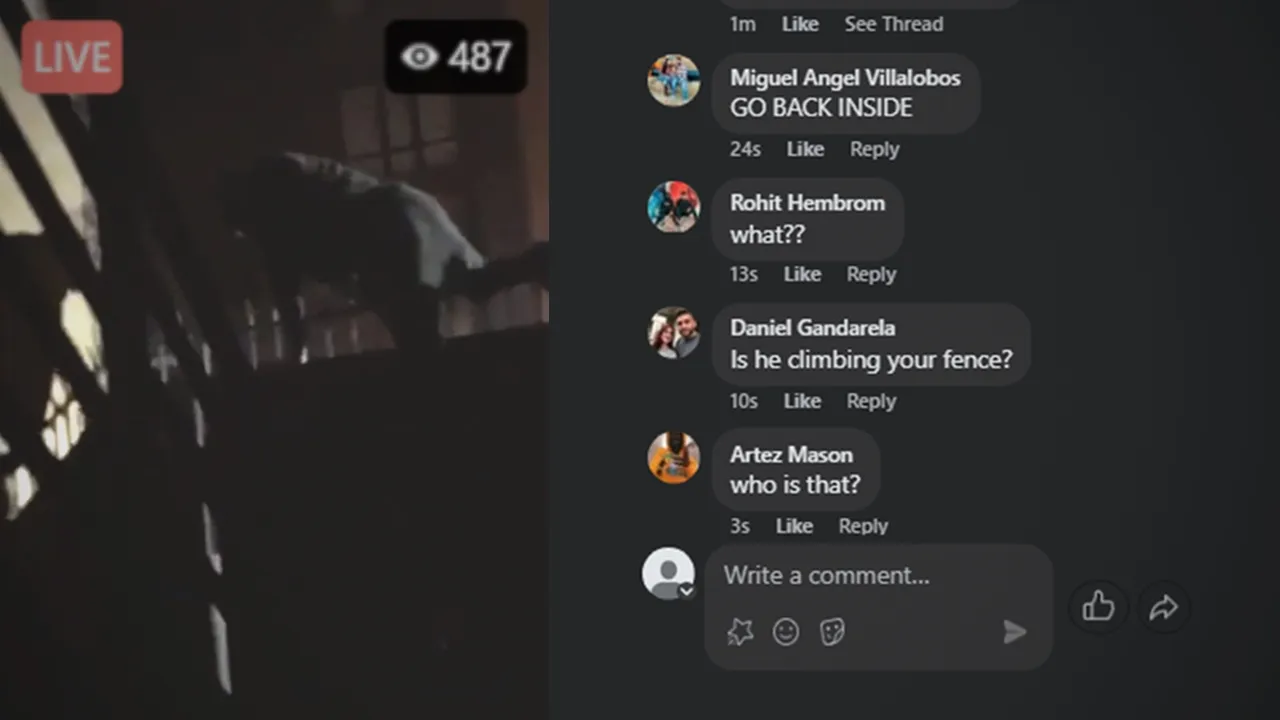The image size is (1280, 720).
Task: Click the live video feed
Action: pyautogui.click(x=274, y=360)
